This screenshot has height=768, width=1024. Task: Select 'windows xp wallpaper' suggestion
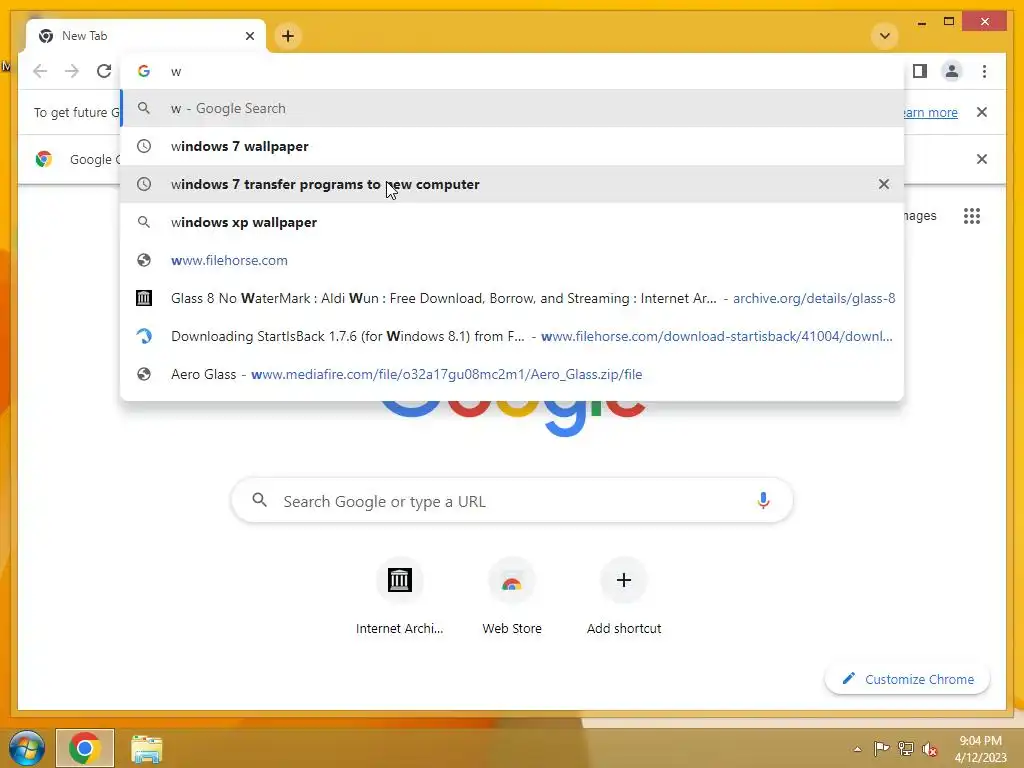[513, 222]
